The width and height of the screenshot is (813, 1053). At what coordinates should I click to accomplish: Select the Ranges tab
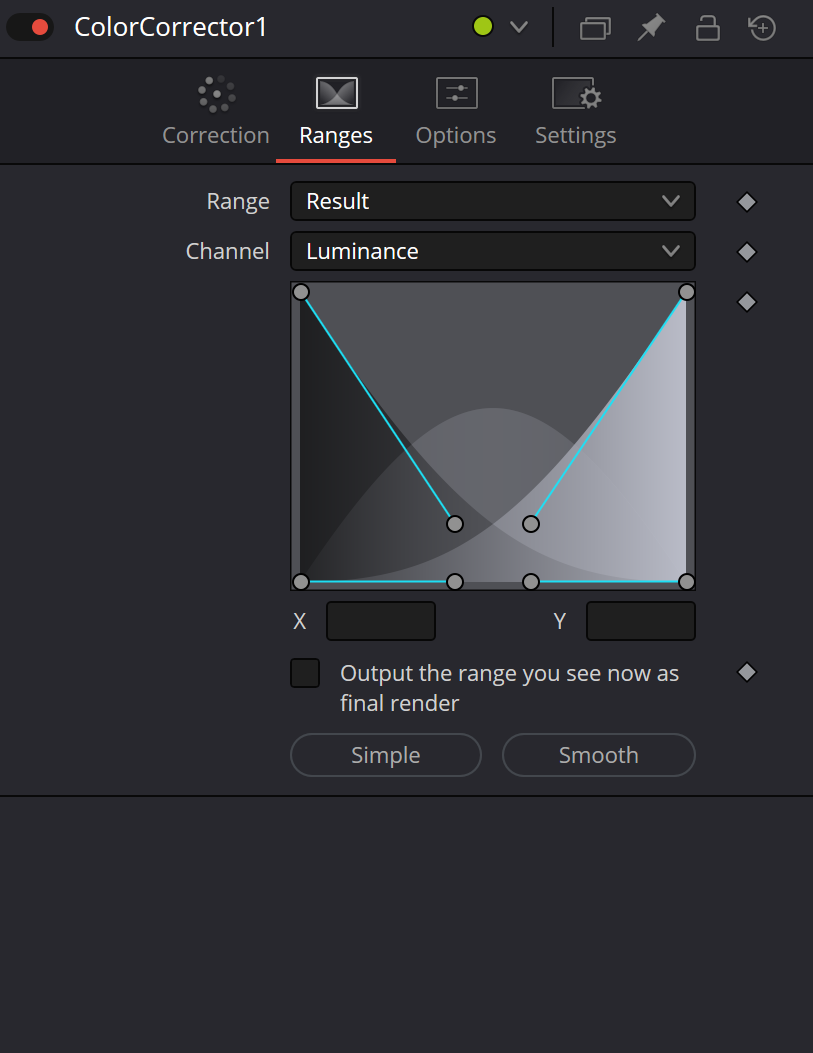[336, 111]
